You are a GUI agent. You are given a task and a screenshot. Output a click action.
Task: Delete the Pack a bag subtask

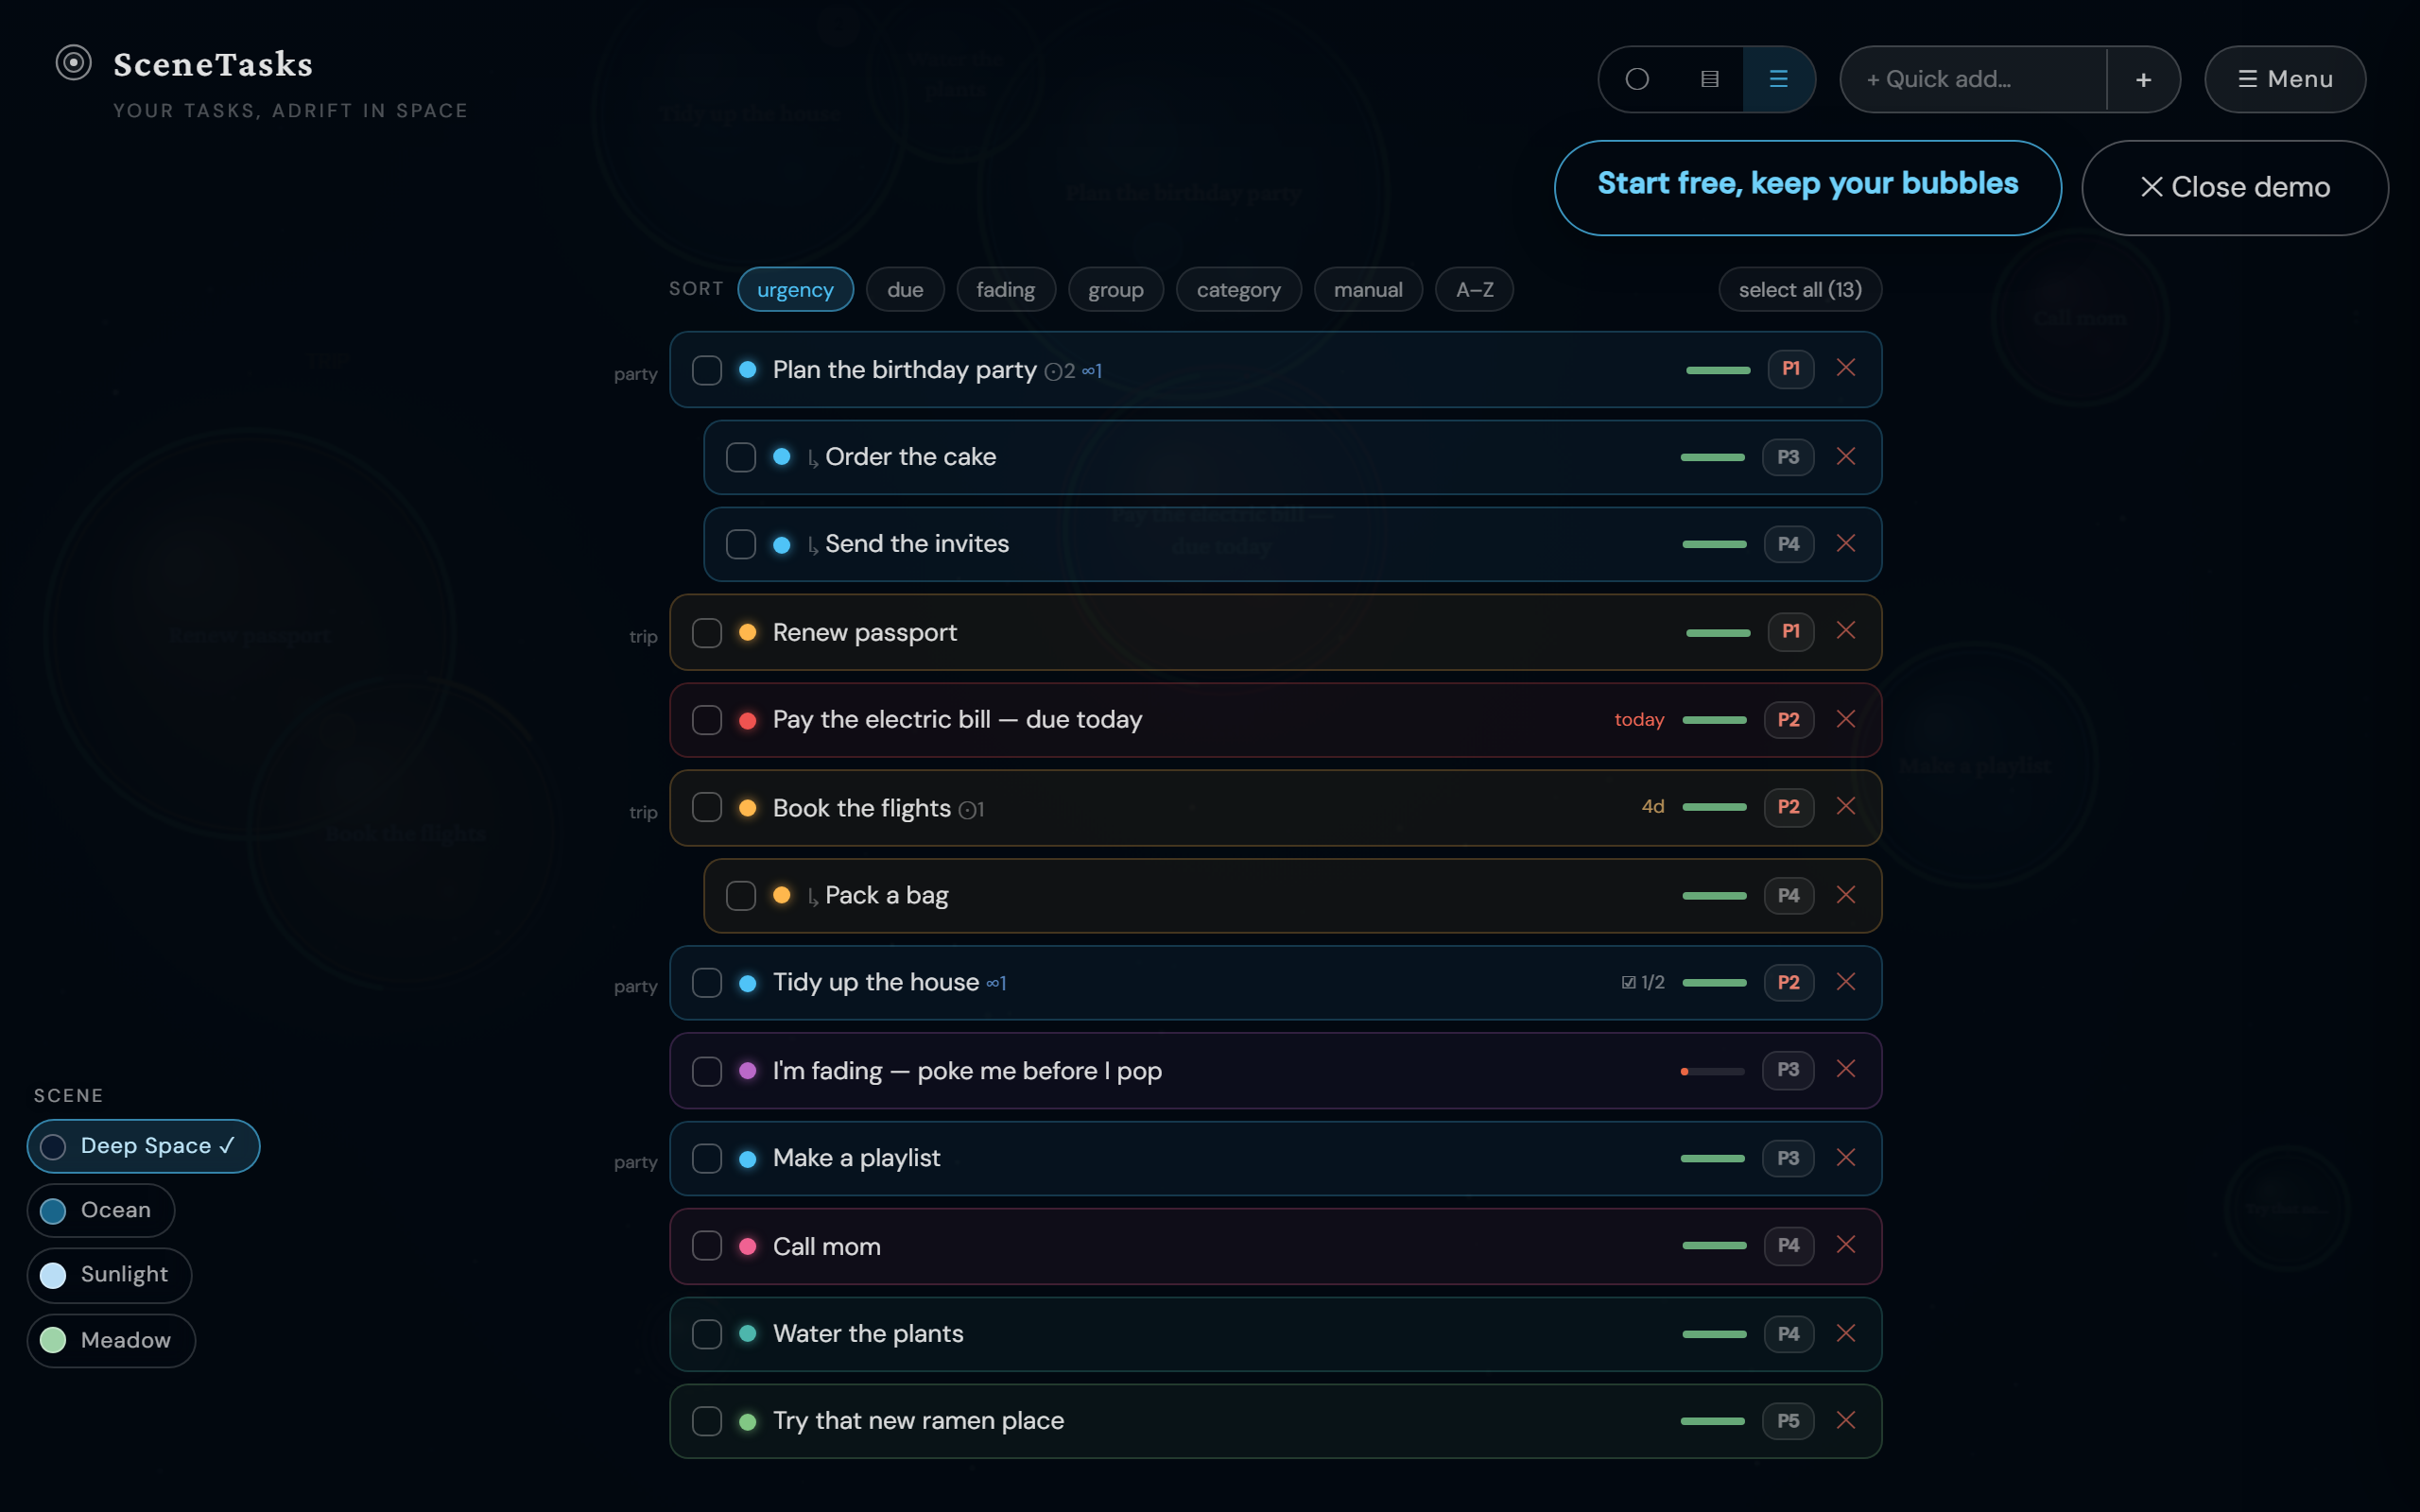(1846, 895)
